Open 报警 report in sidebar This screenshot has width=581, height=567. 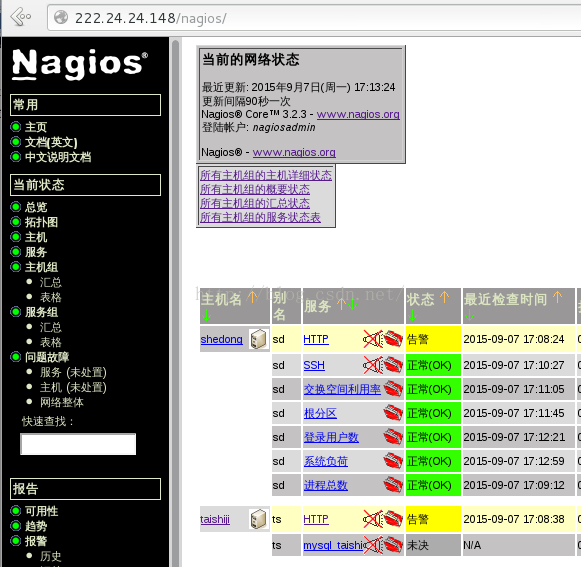coord(36,541)
